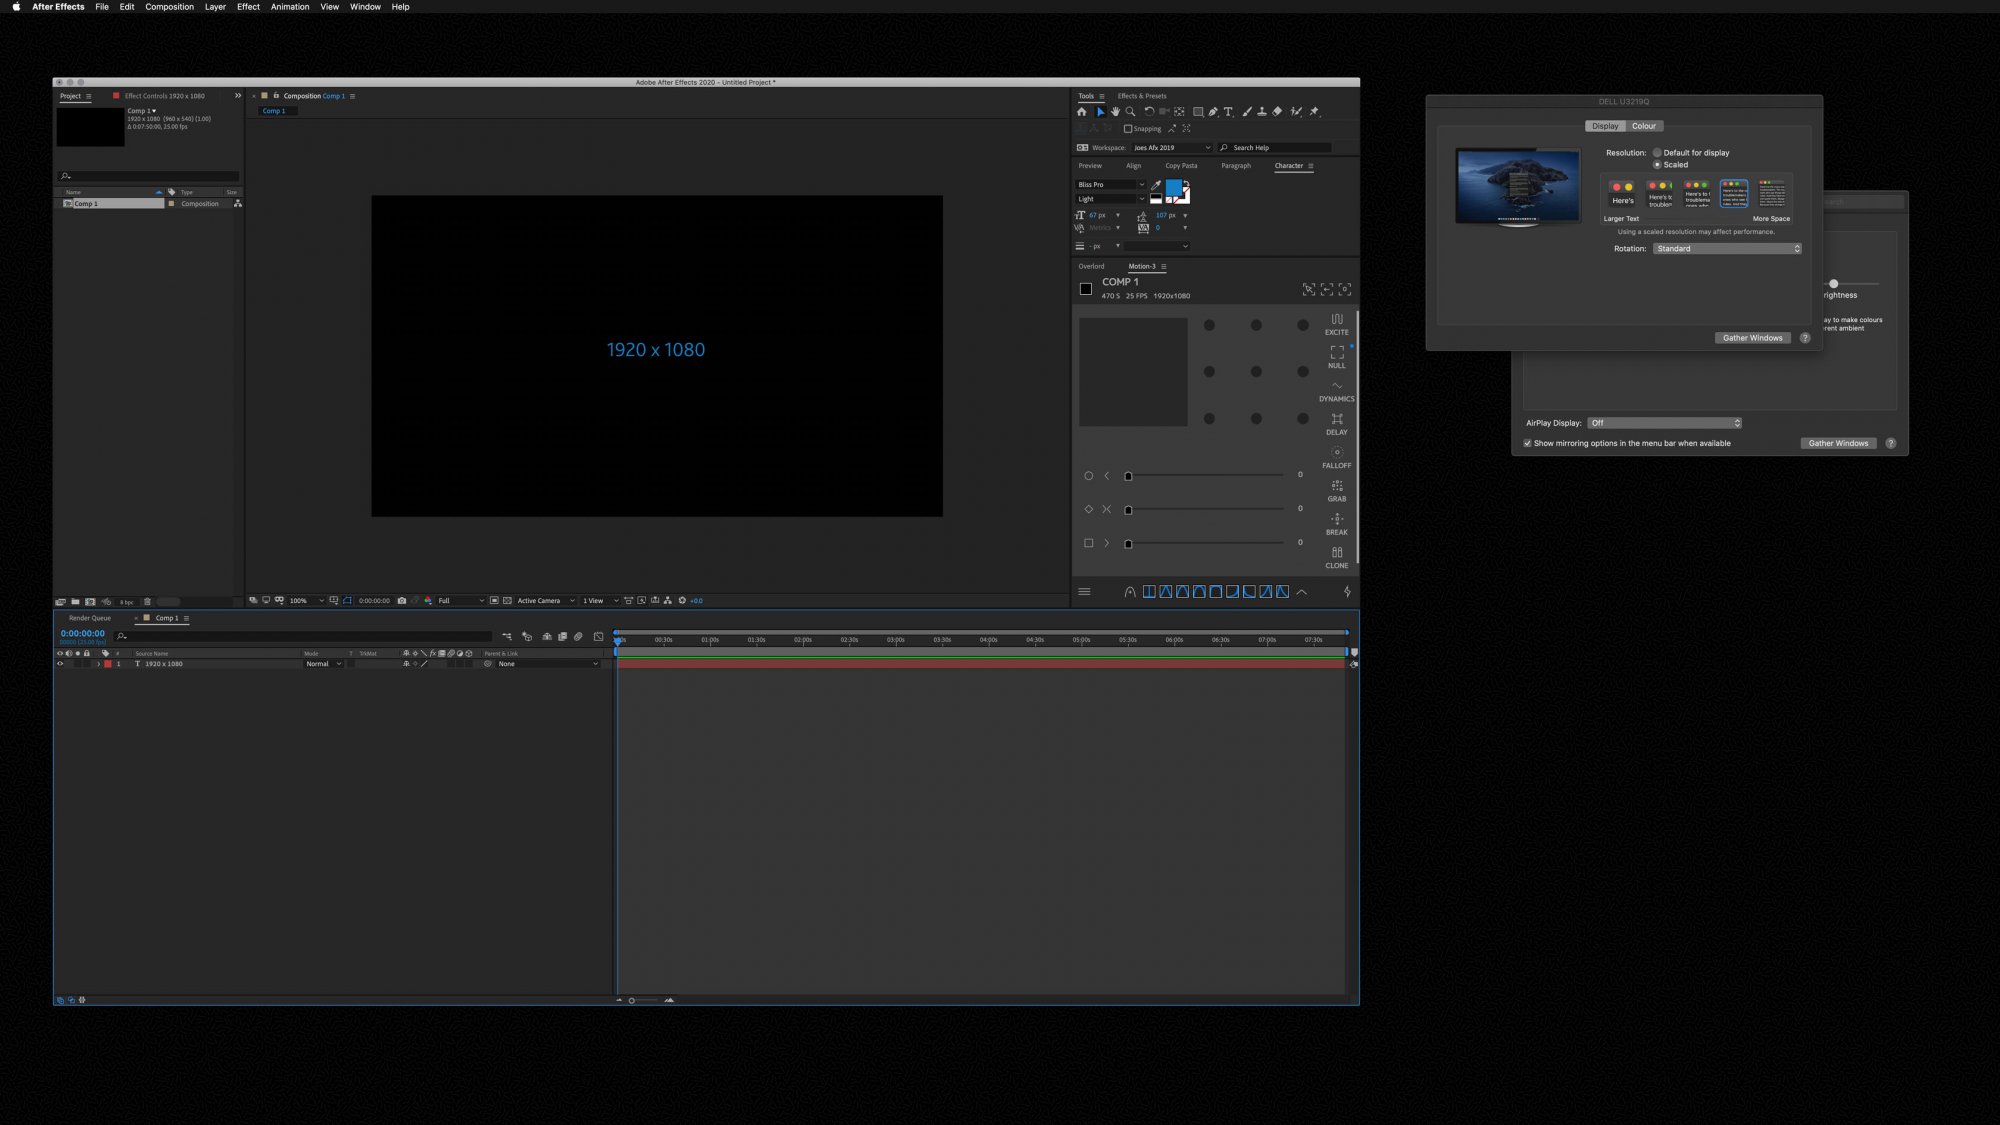Click Gather Windows in DELL U3219Q window
The image size is (2000, 1125).
coord(1752,338)
